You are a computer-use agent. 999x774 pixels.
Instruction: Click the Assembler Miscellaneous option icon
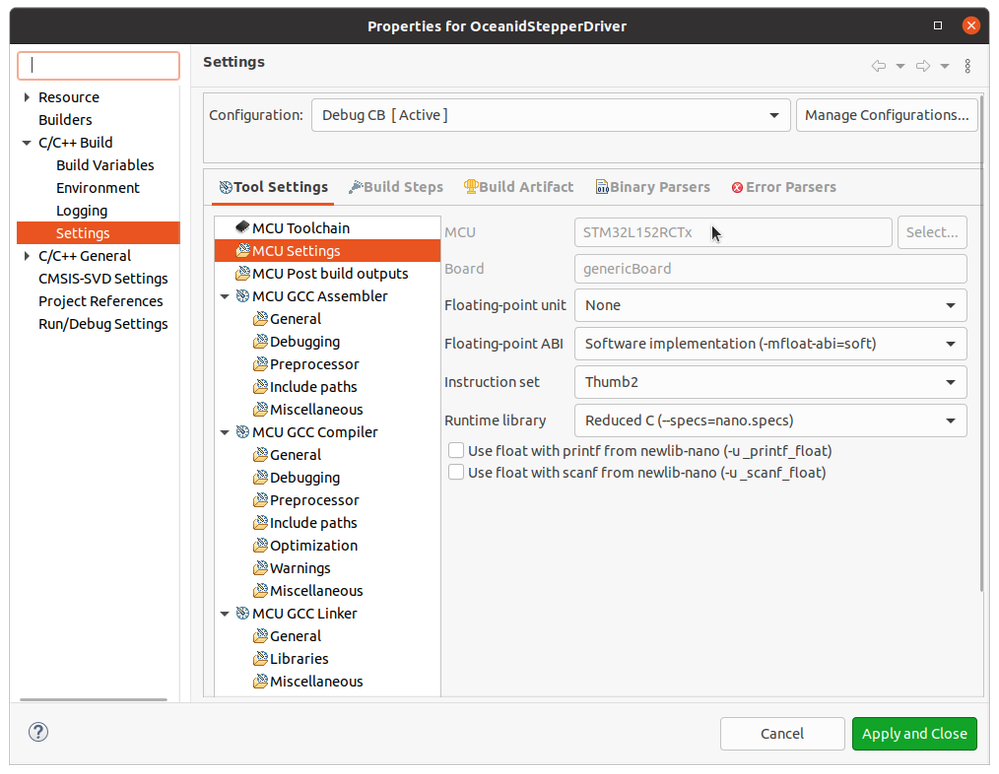(260, 409)
